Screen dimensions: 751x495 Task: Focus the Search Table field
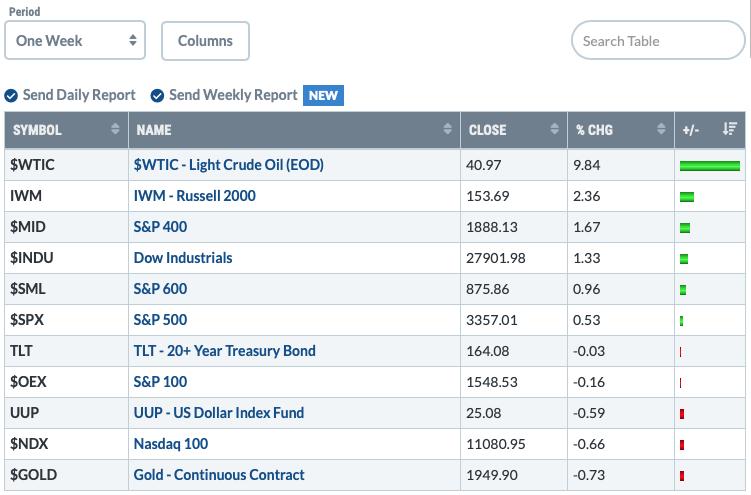(x=658, y=41)
